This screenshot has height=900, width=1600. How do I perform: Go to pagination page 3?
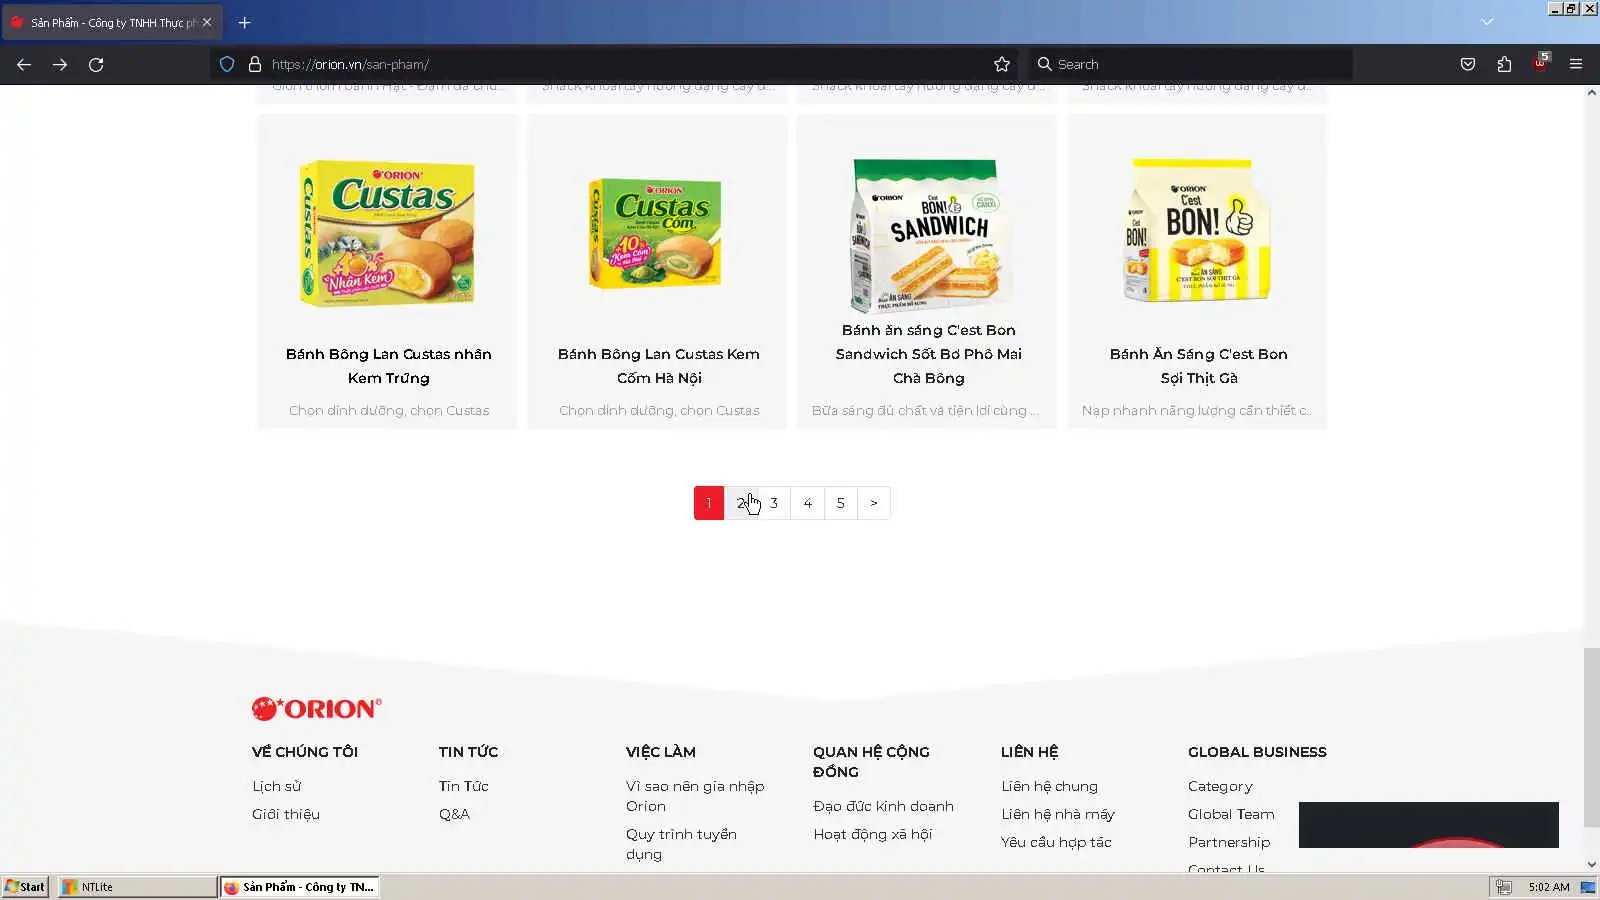[774, 503]
